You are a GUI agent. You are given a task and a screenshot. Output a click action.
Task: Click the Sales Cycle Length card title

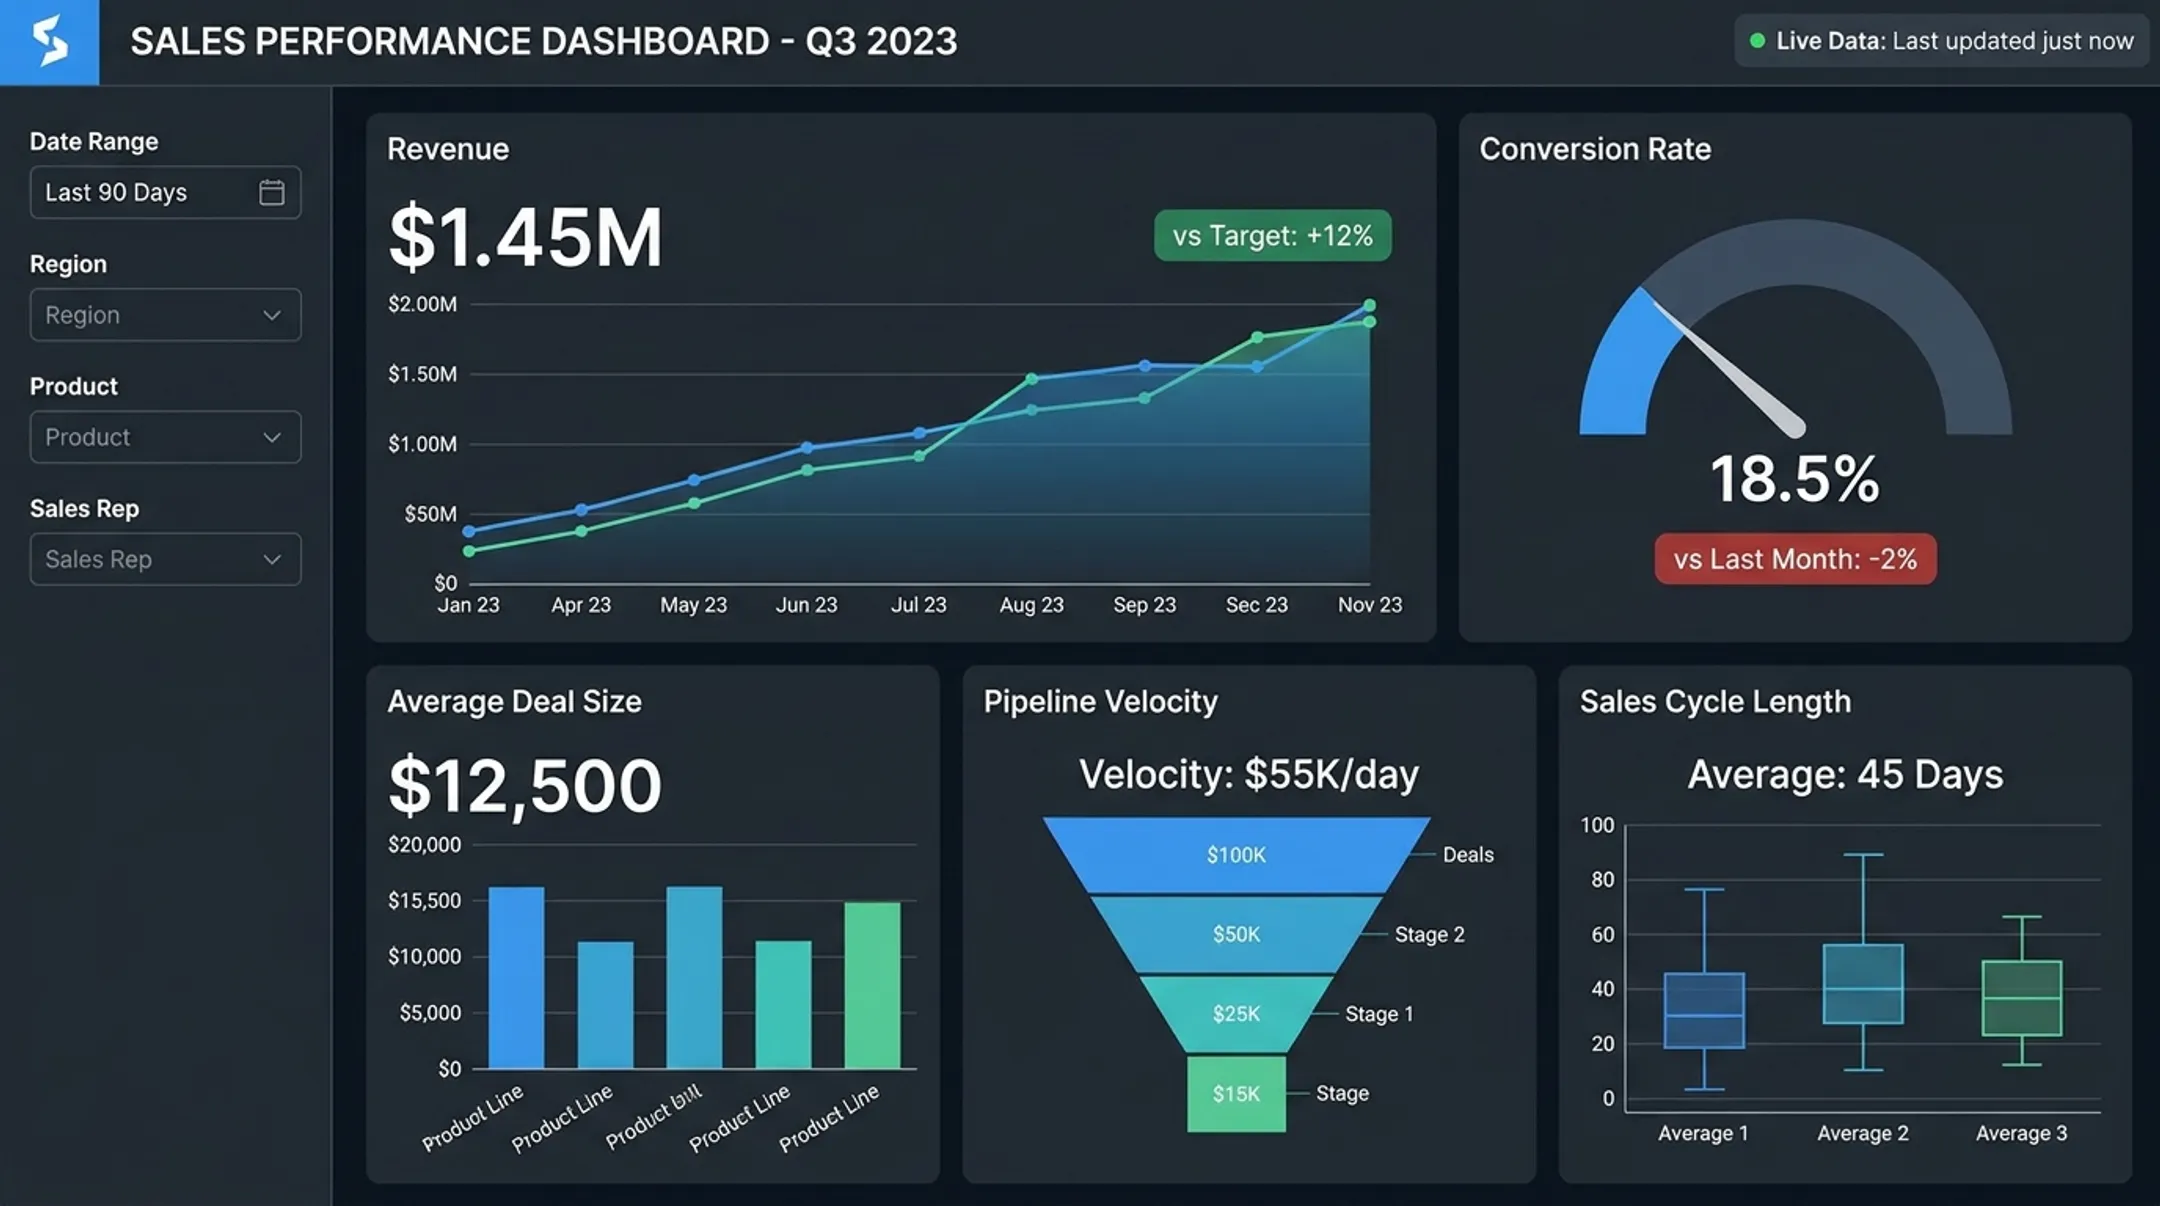pyautogui.click(x=1715, y=702)
